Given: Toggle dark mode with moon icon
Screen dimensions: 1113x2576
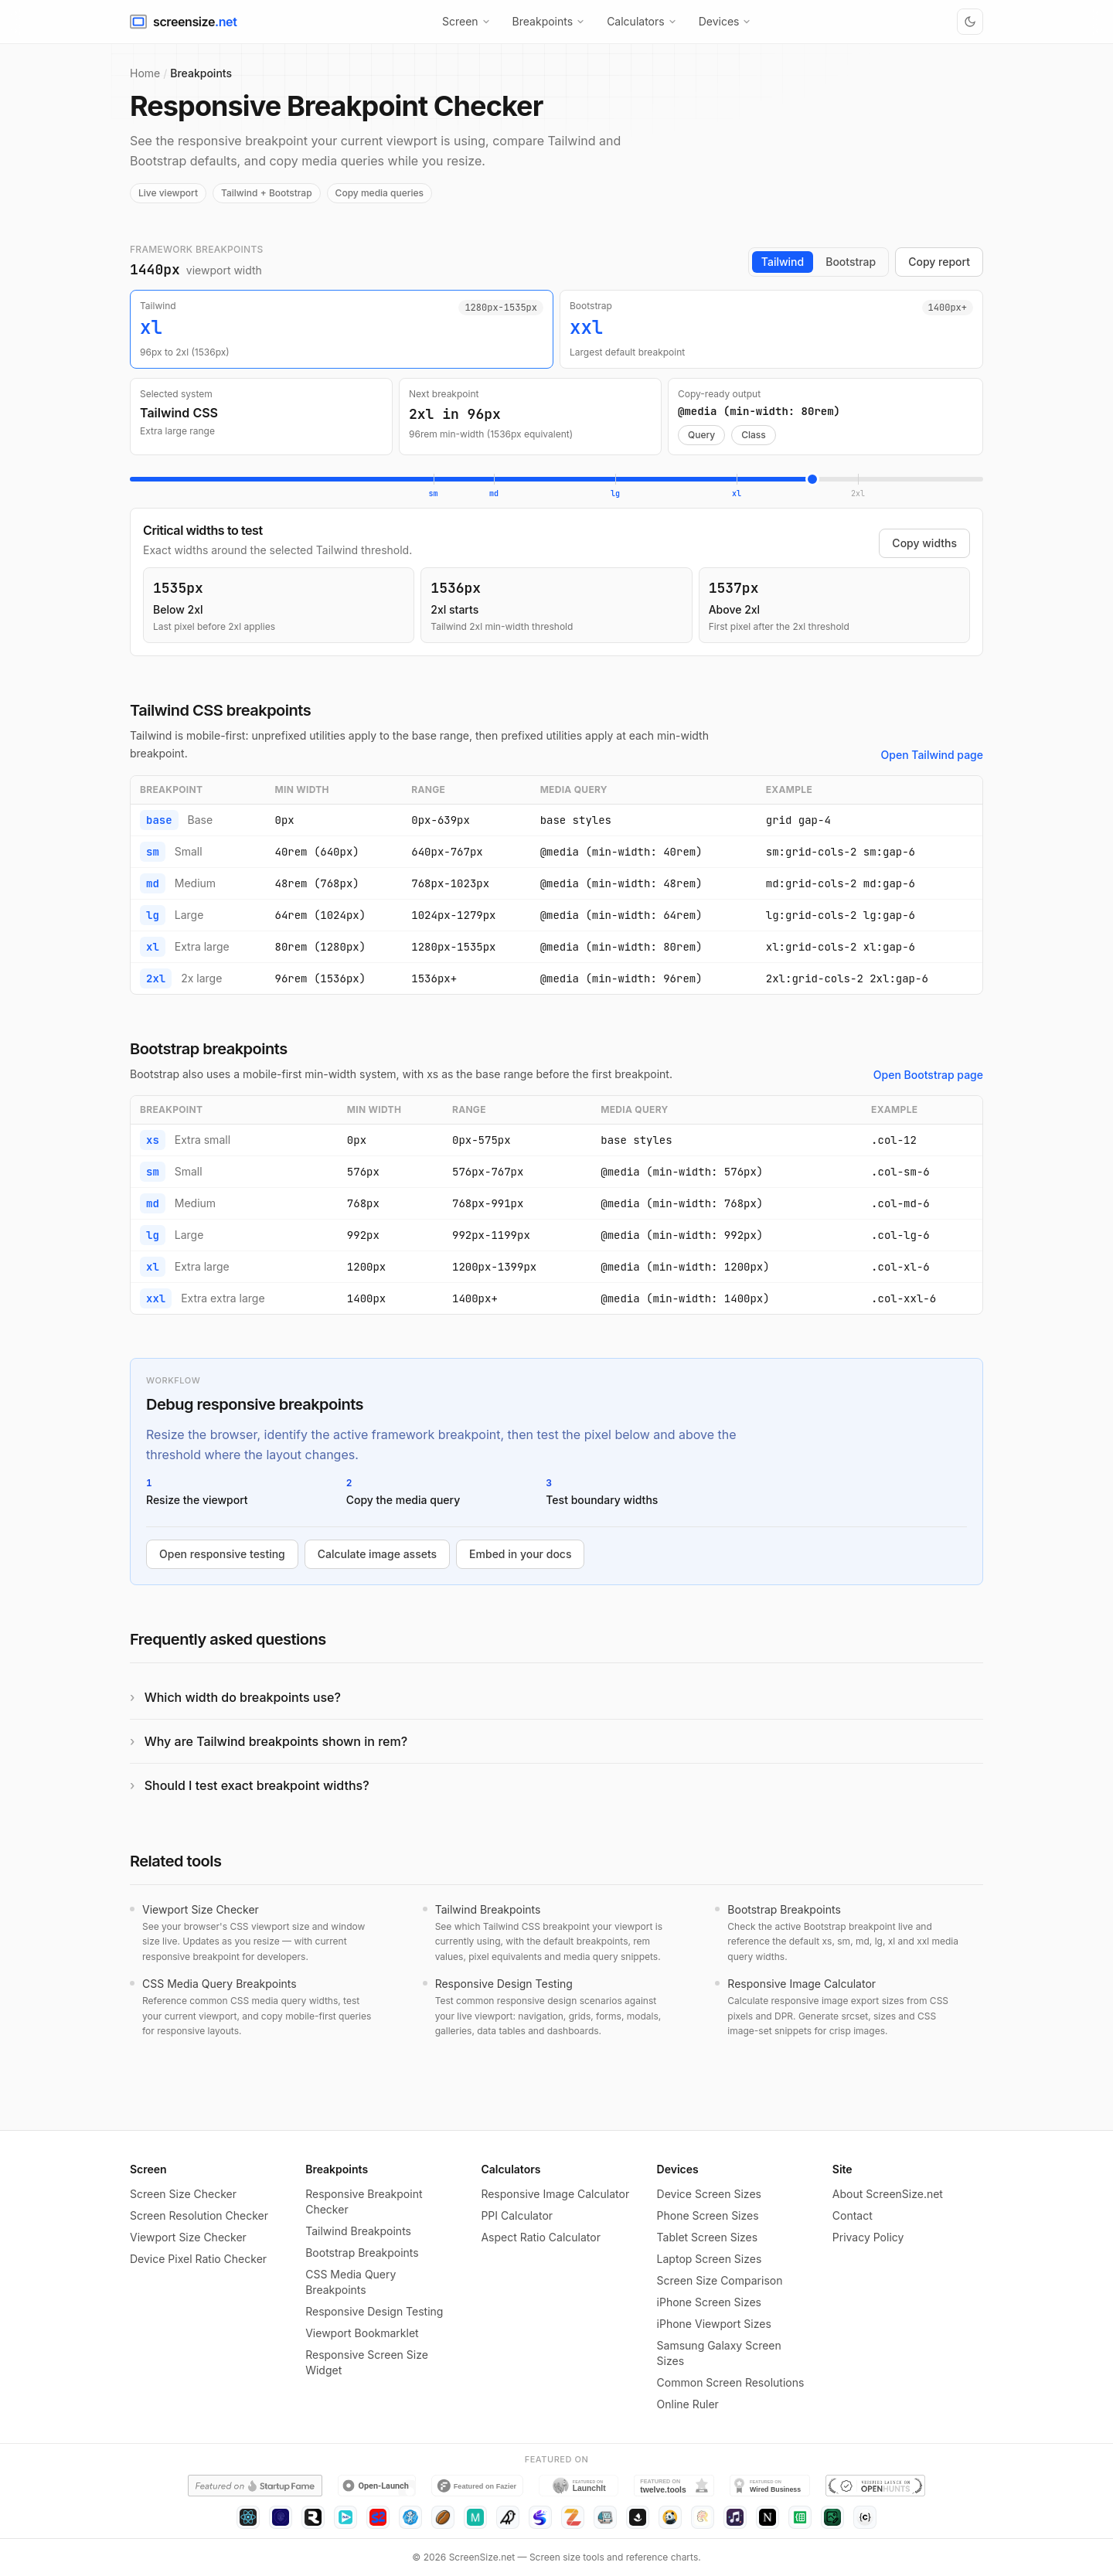Looking at the screenshot, I should 969,22.
